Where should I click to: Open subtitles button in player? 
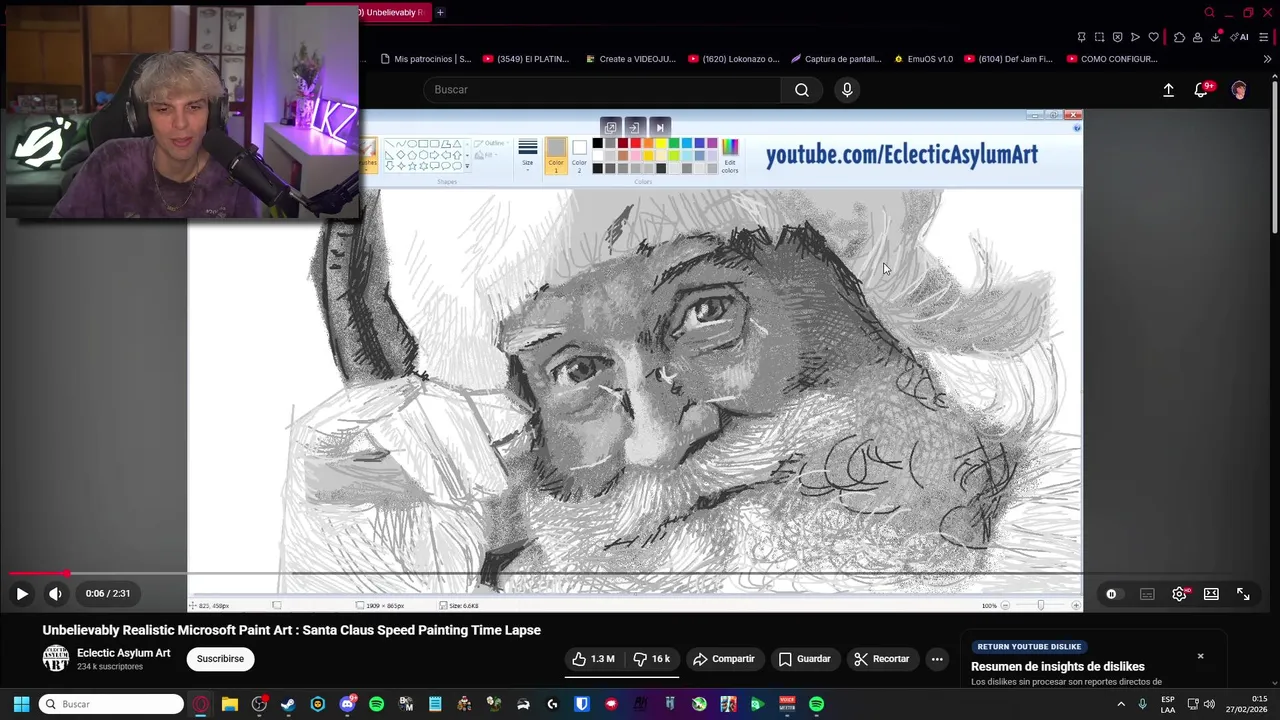click(x=1147, y=594)
